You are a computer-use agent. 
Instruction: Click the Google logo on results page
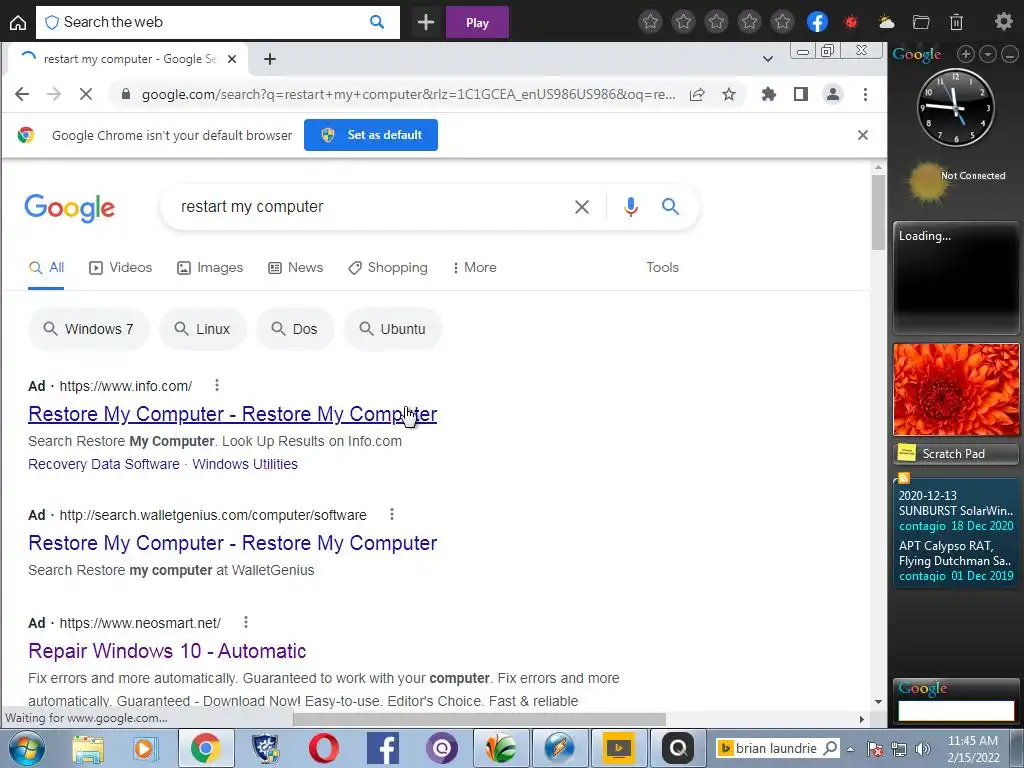[x=69, y=208]
